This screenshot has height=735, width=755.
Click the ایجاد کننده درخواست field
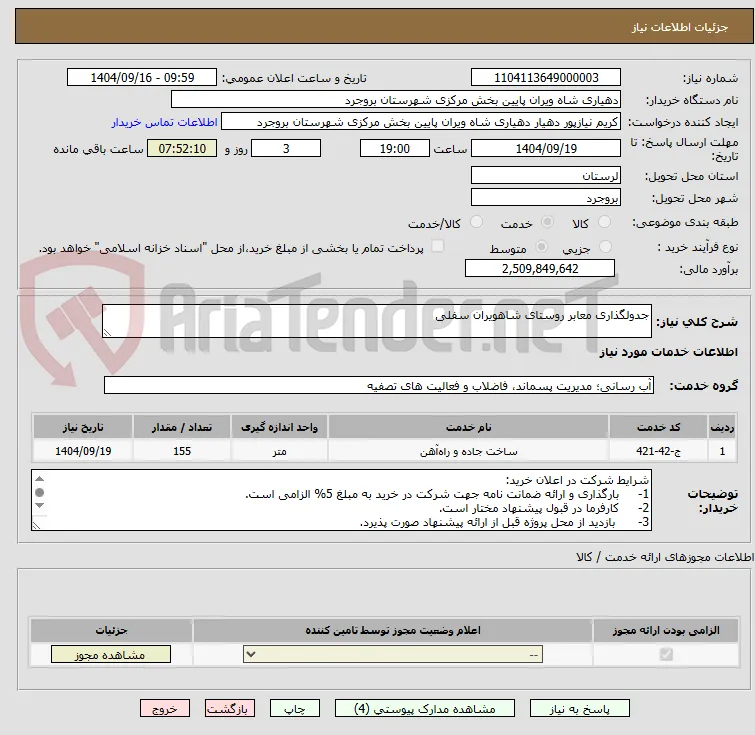click(421, 122)
